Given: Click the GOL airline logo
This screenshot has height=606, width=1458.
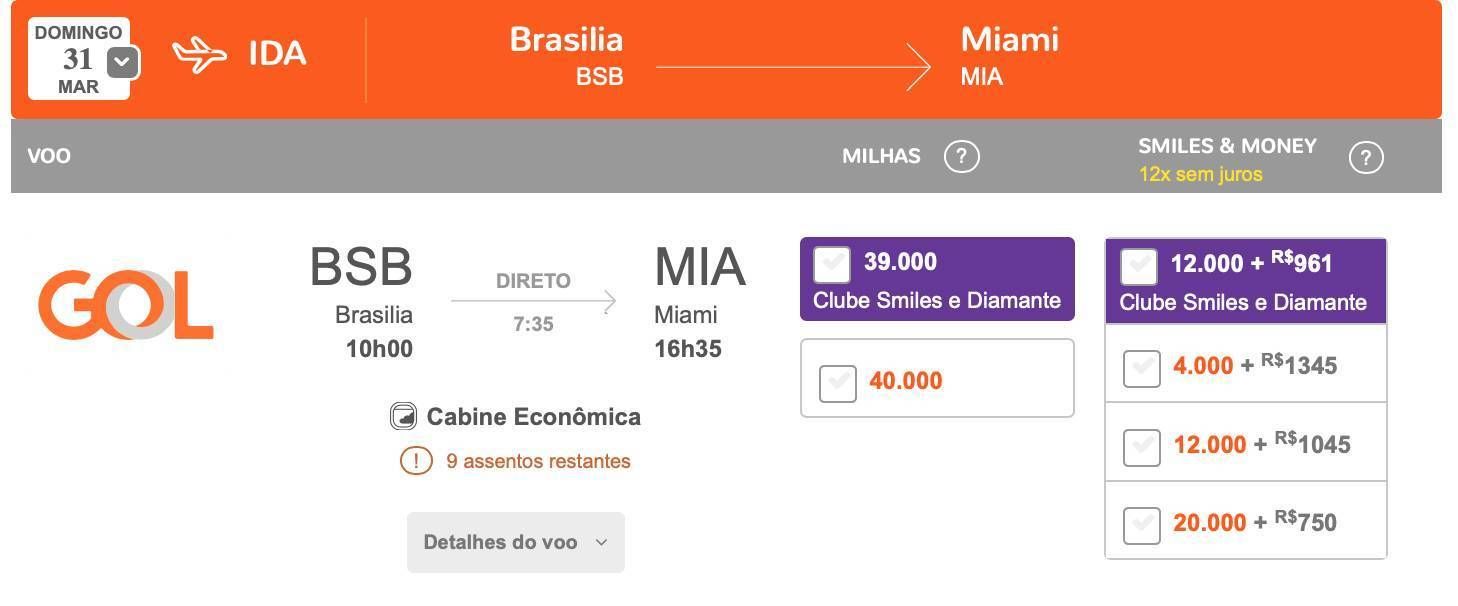Looking at the screenshot, I should pos(126,305).
